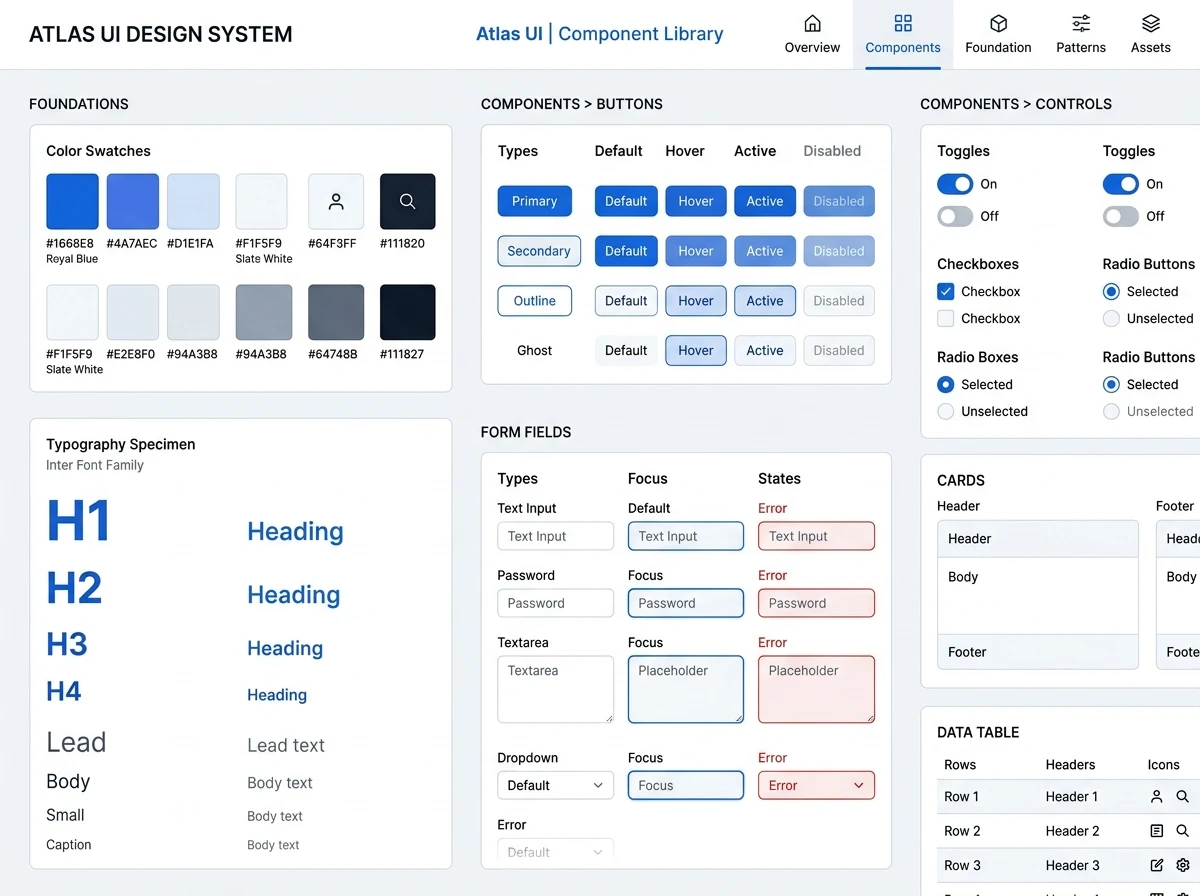
Task: Click the edit pencil icon in Row 3
Action: click(x=1156, y=865)
